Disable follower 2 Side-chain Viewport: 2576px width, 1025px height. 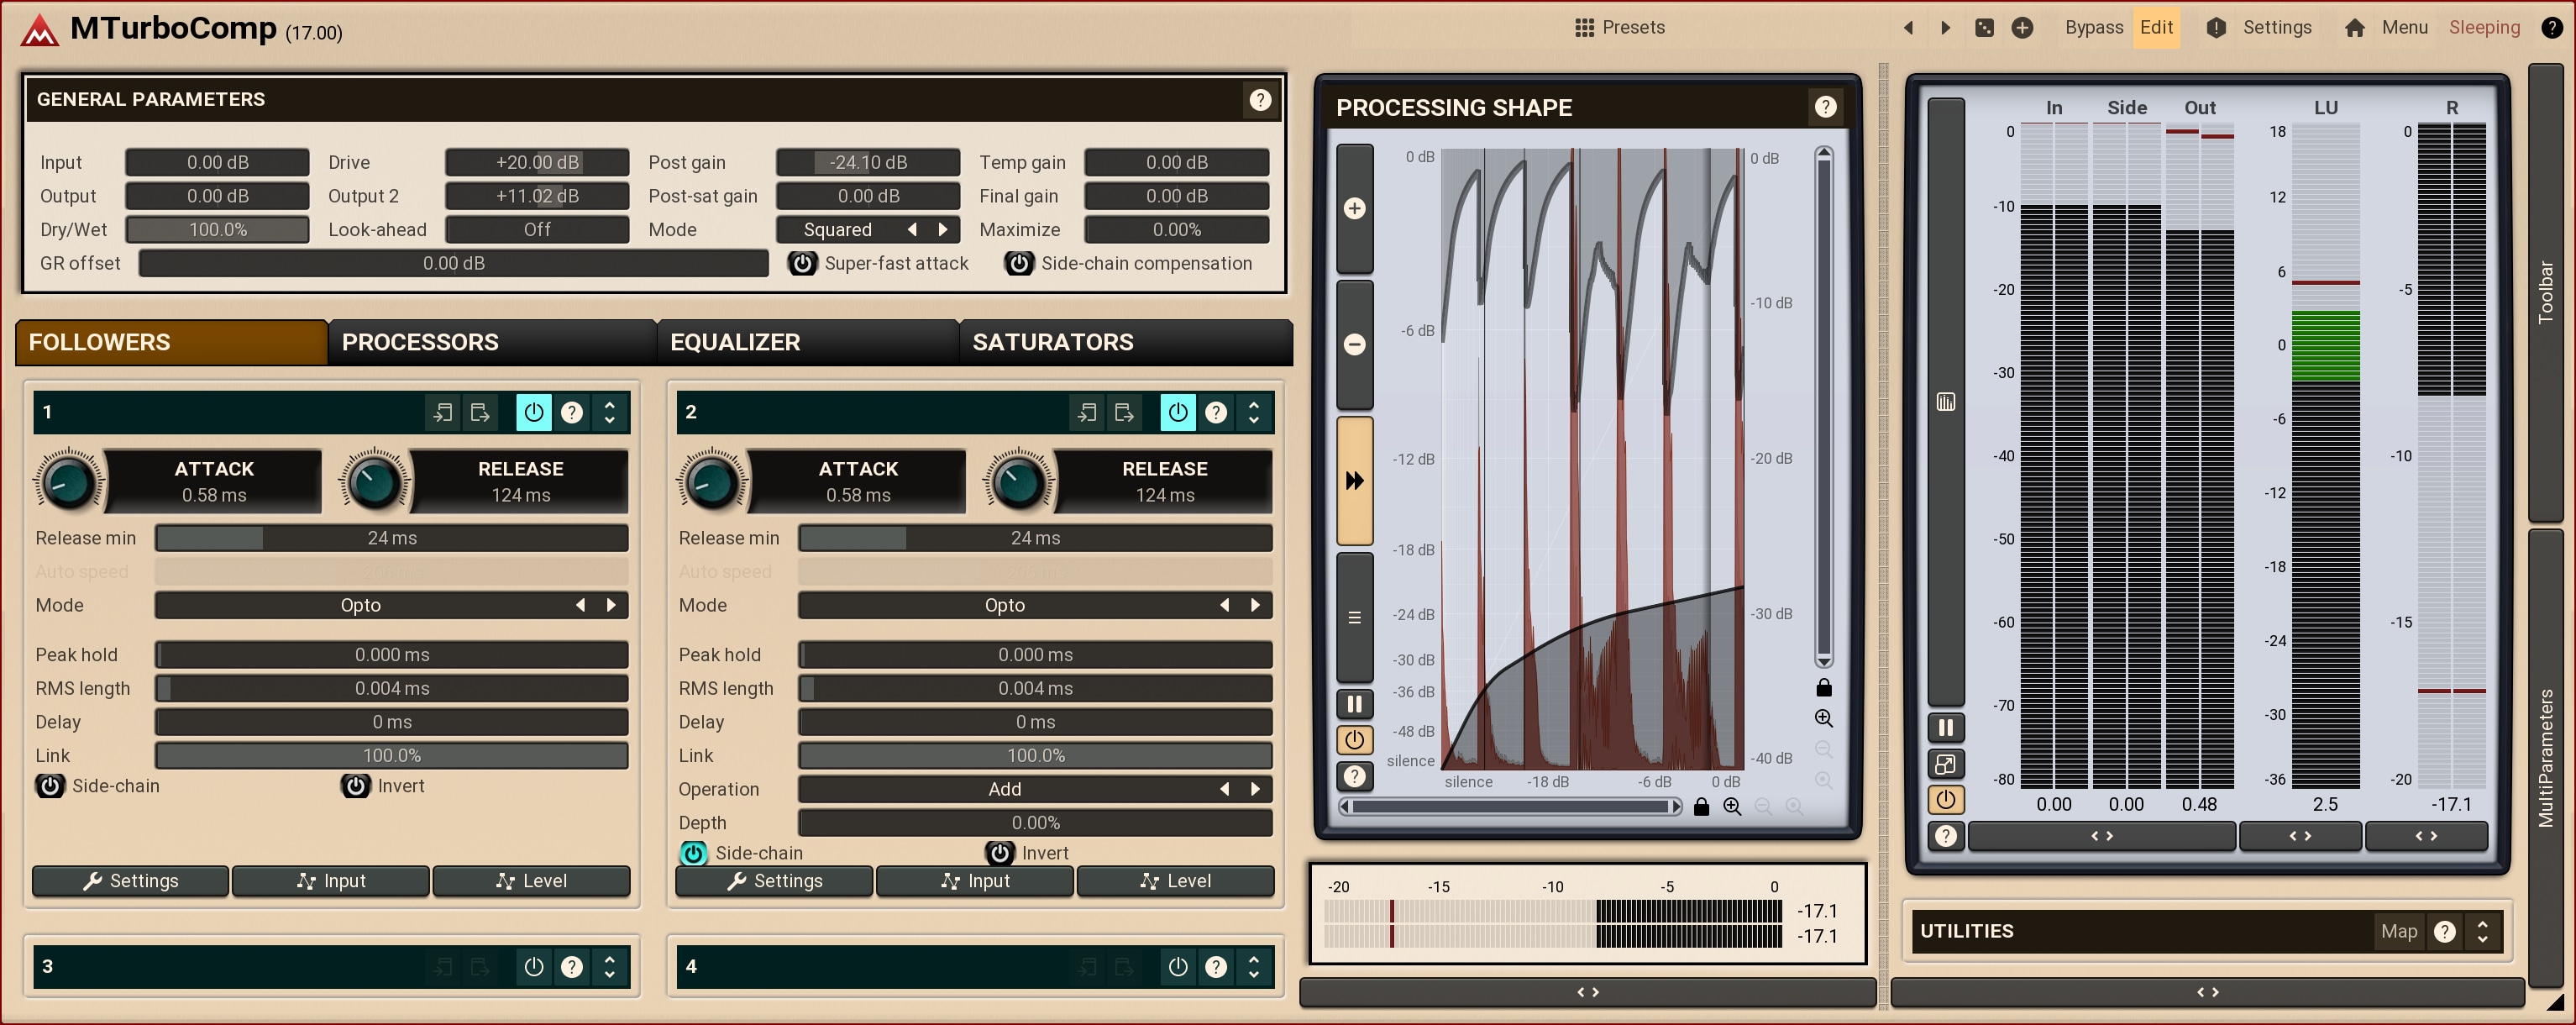click(x=693, y=853)
